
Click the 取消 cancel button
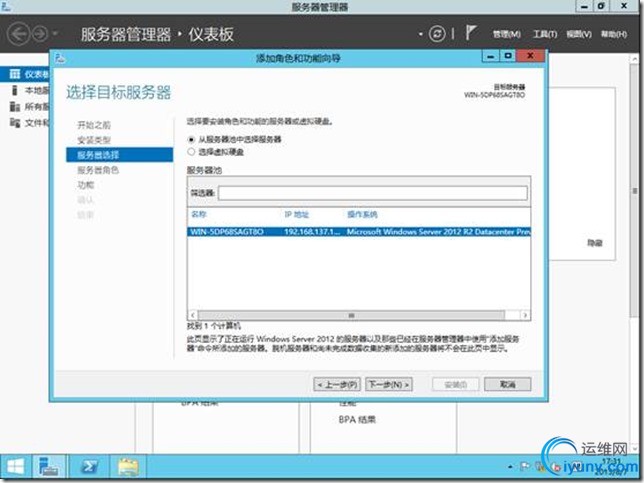(x=508, y=384)
